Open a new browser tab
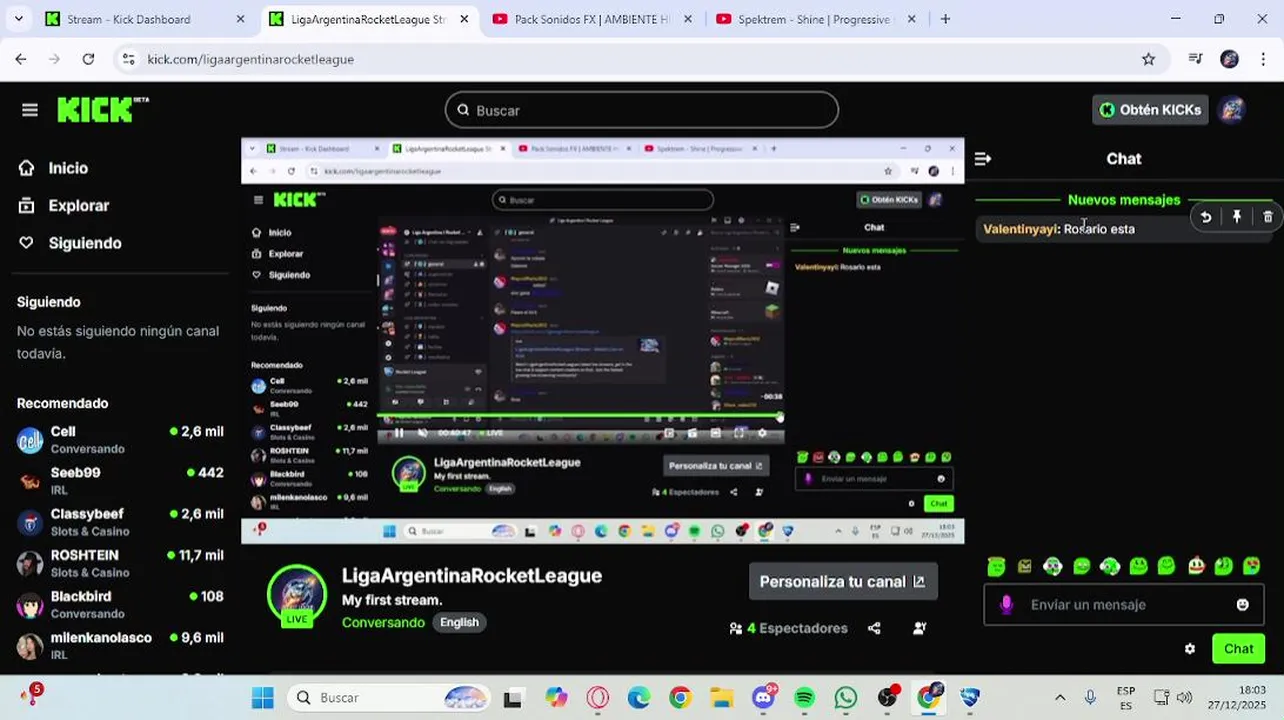 [x=945, y=19]
